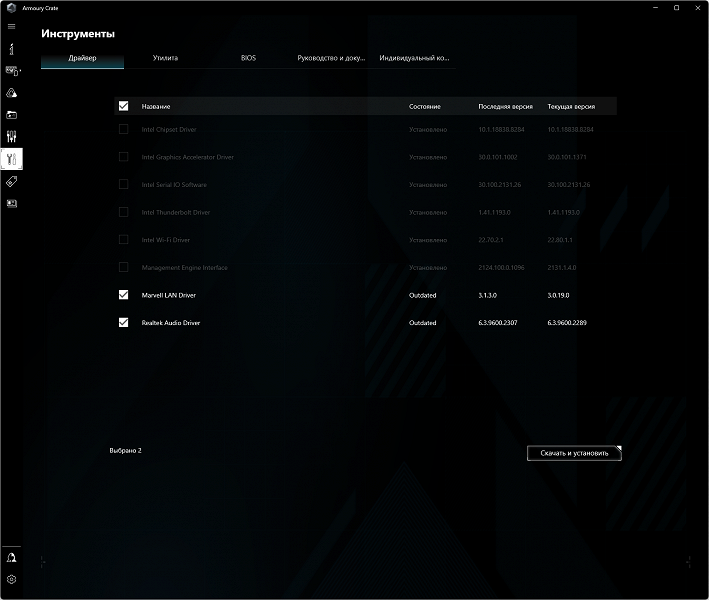The width and height of the screenshot is (709, 600).
Task: Select the Marvell LAN Driver row name
Action: [x=169, y=295]
